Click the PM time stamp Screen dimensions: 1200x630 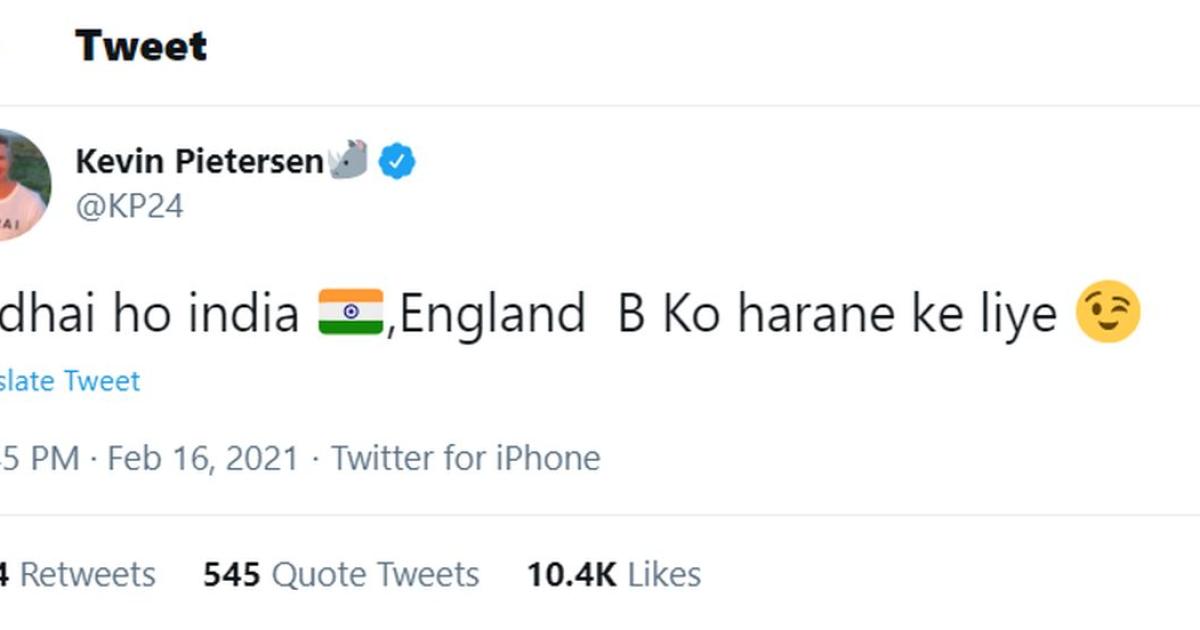40,458
